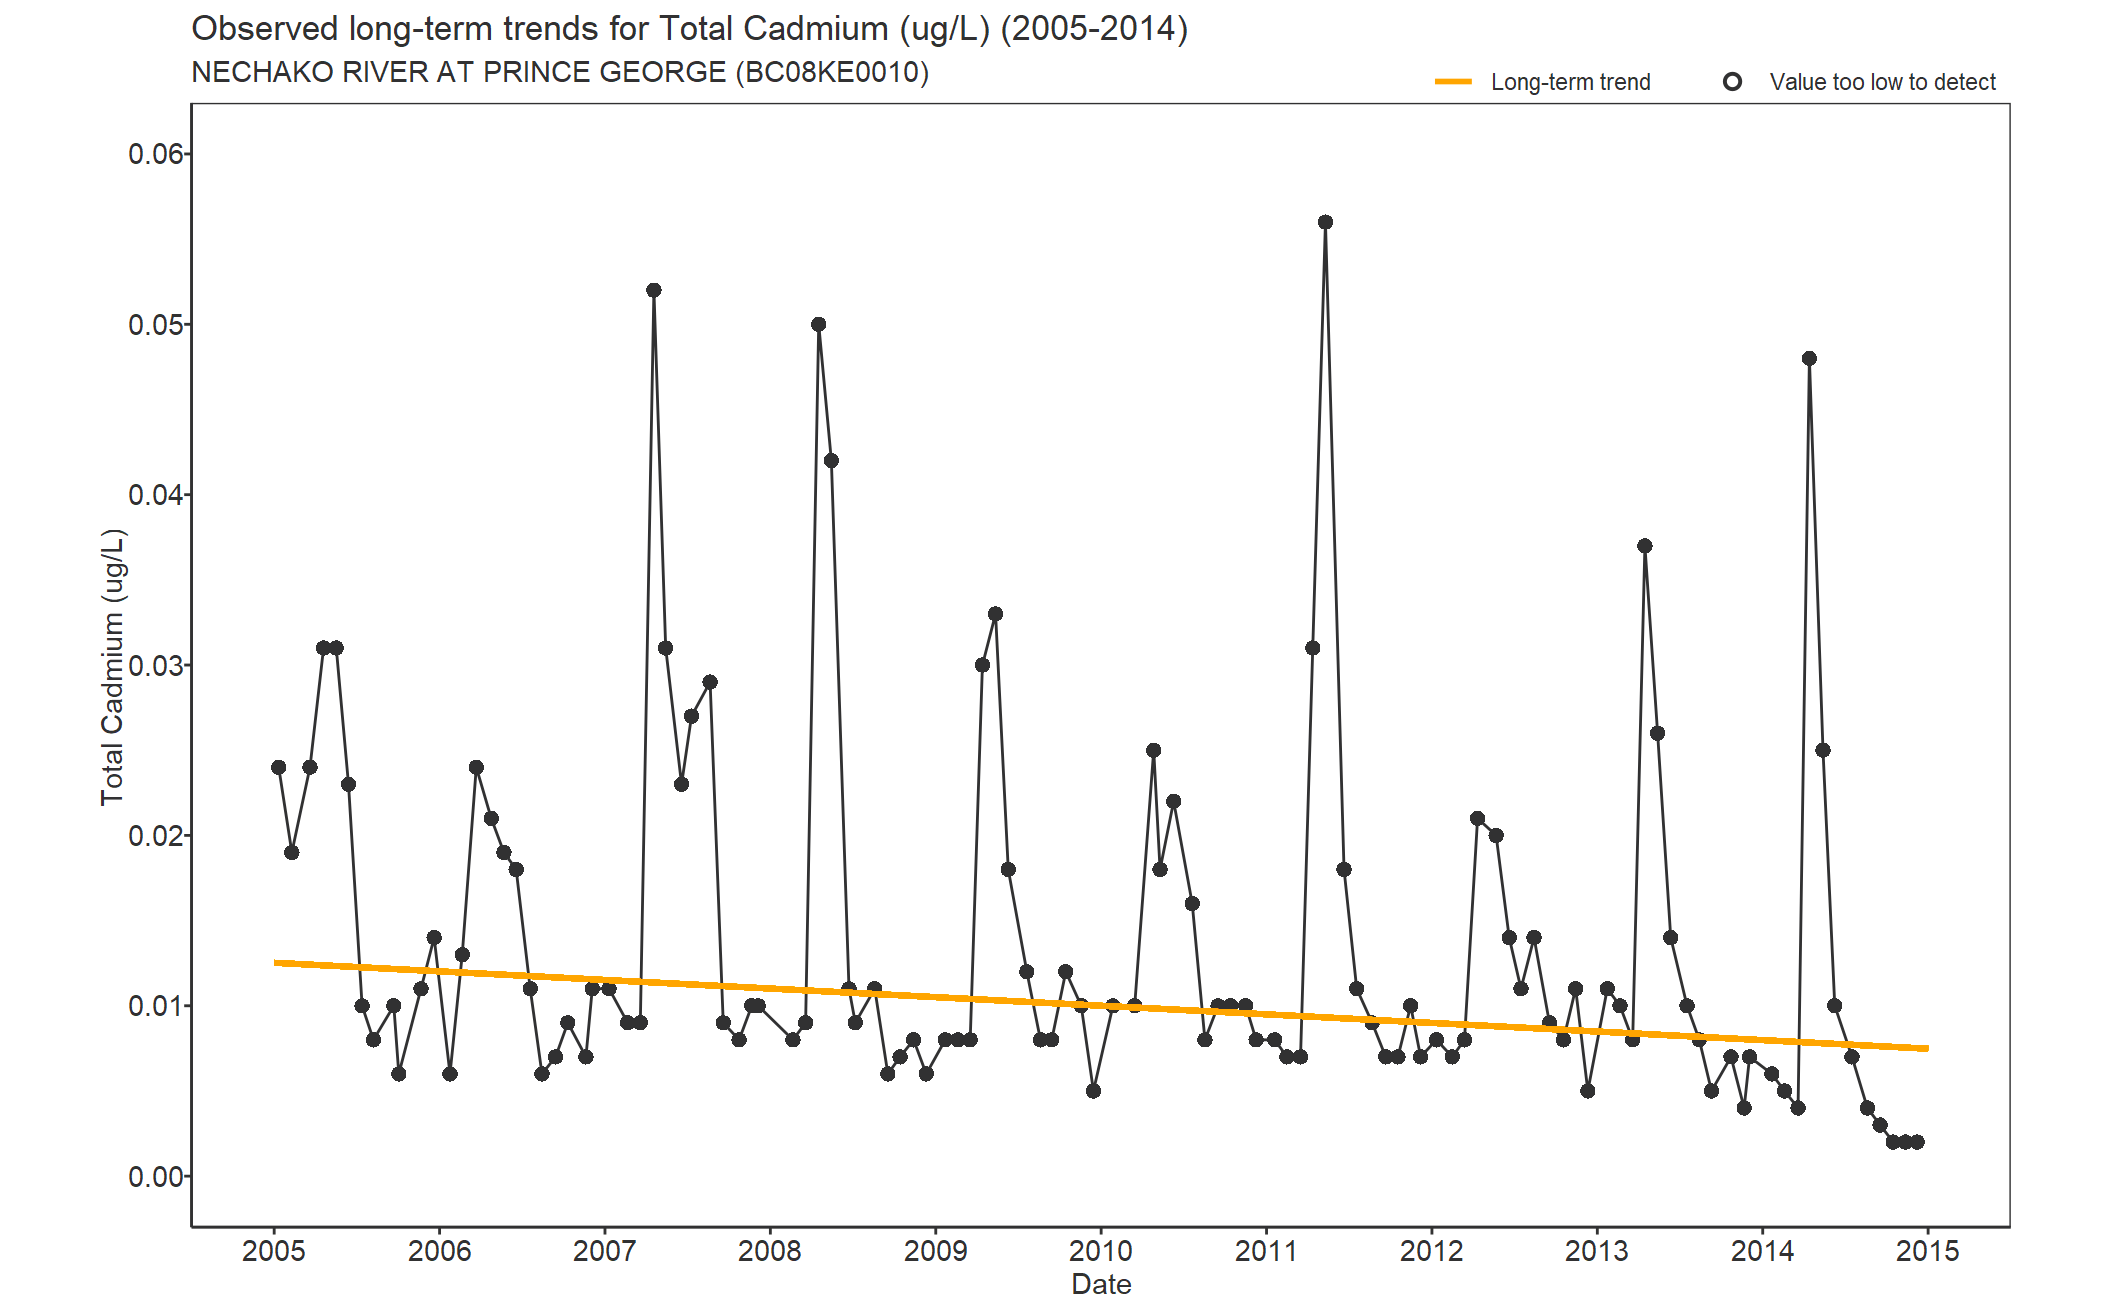Screen dimensions: 2112x1309
Task: Click the 2007 x-axis tick label
Action: 605,1251
